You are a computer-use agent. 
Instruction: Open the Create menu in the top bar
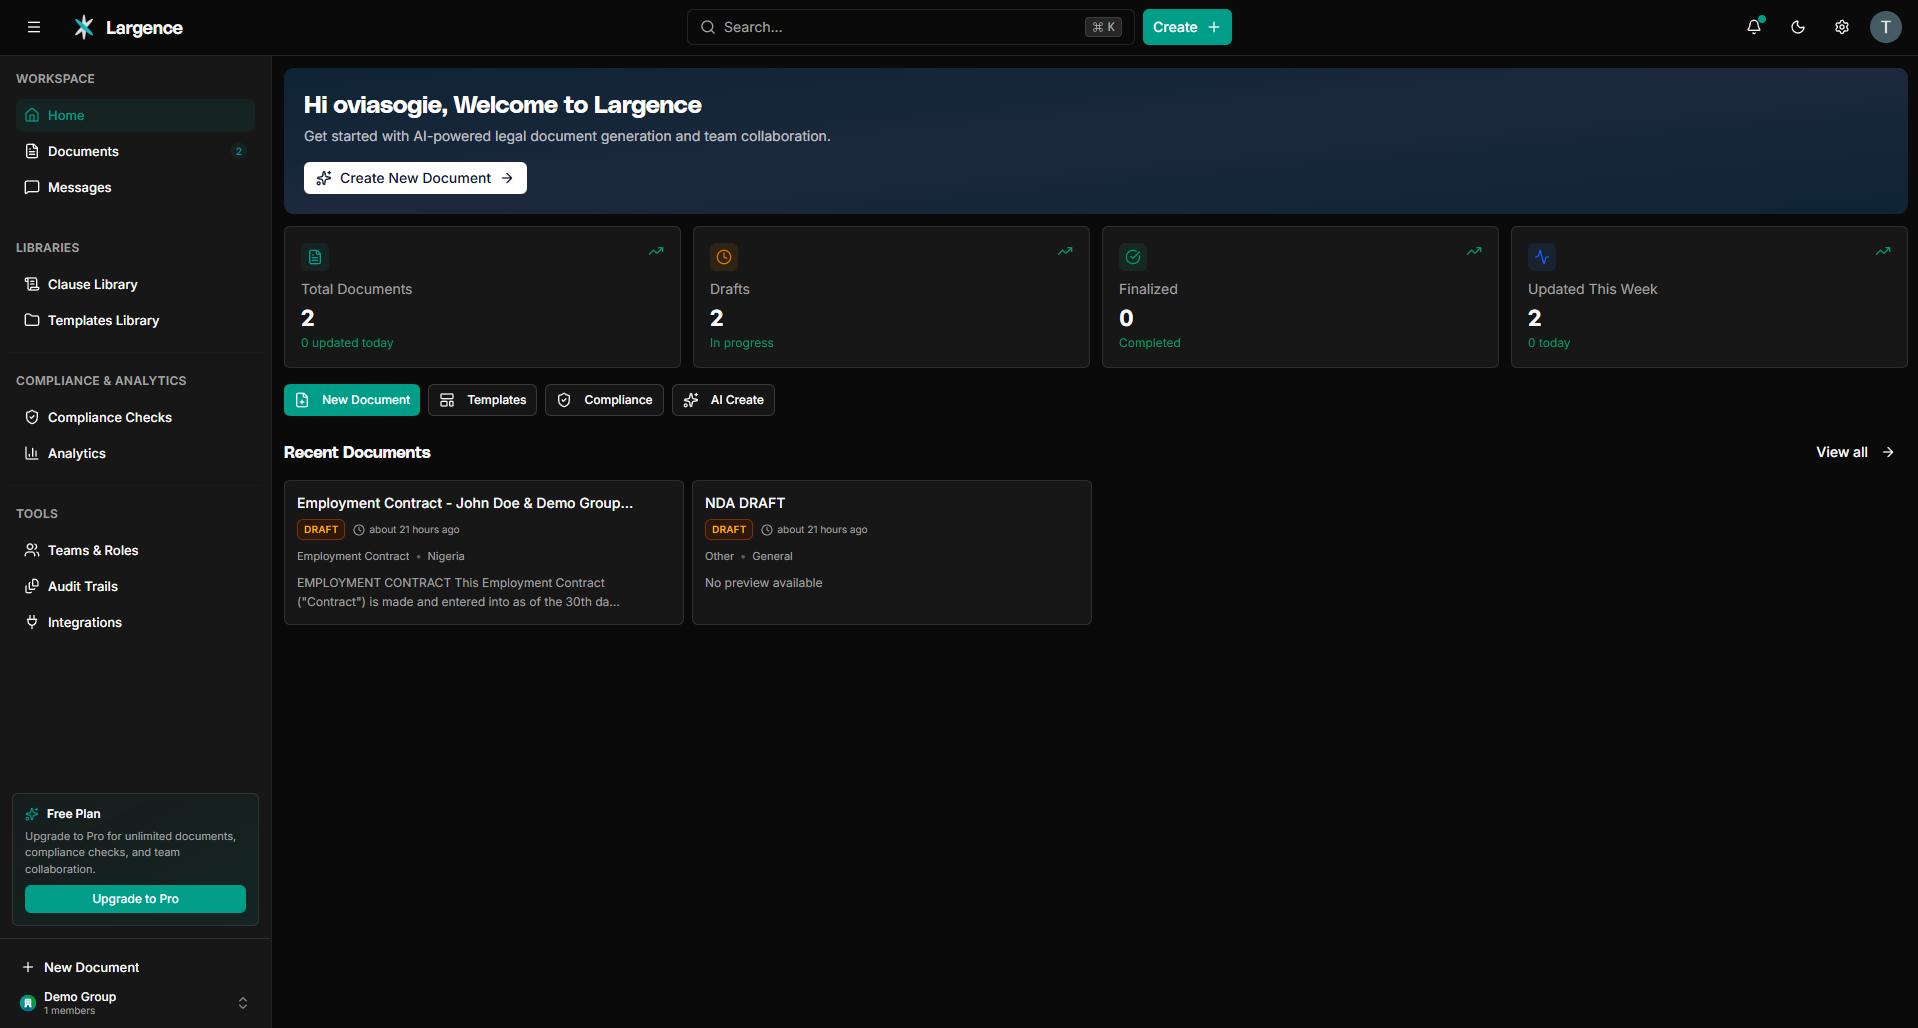pyautogui.click(x=1186, y=27)
